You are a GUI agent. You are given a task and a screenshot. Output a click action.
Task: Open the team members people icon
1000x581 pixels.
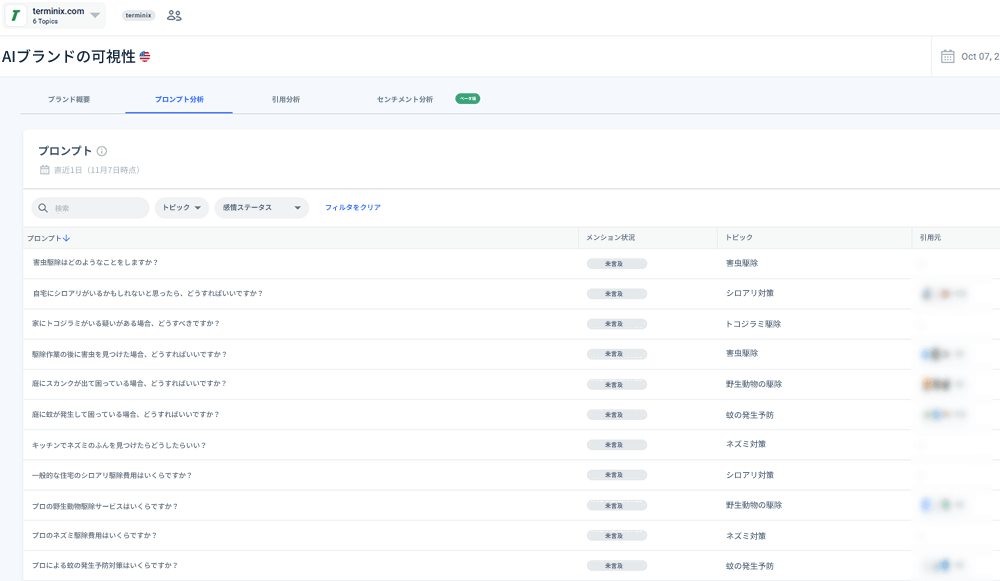(x=174, y=15)
